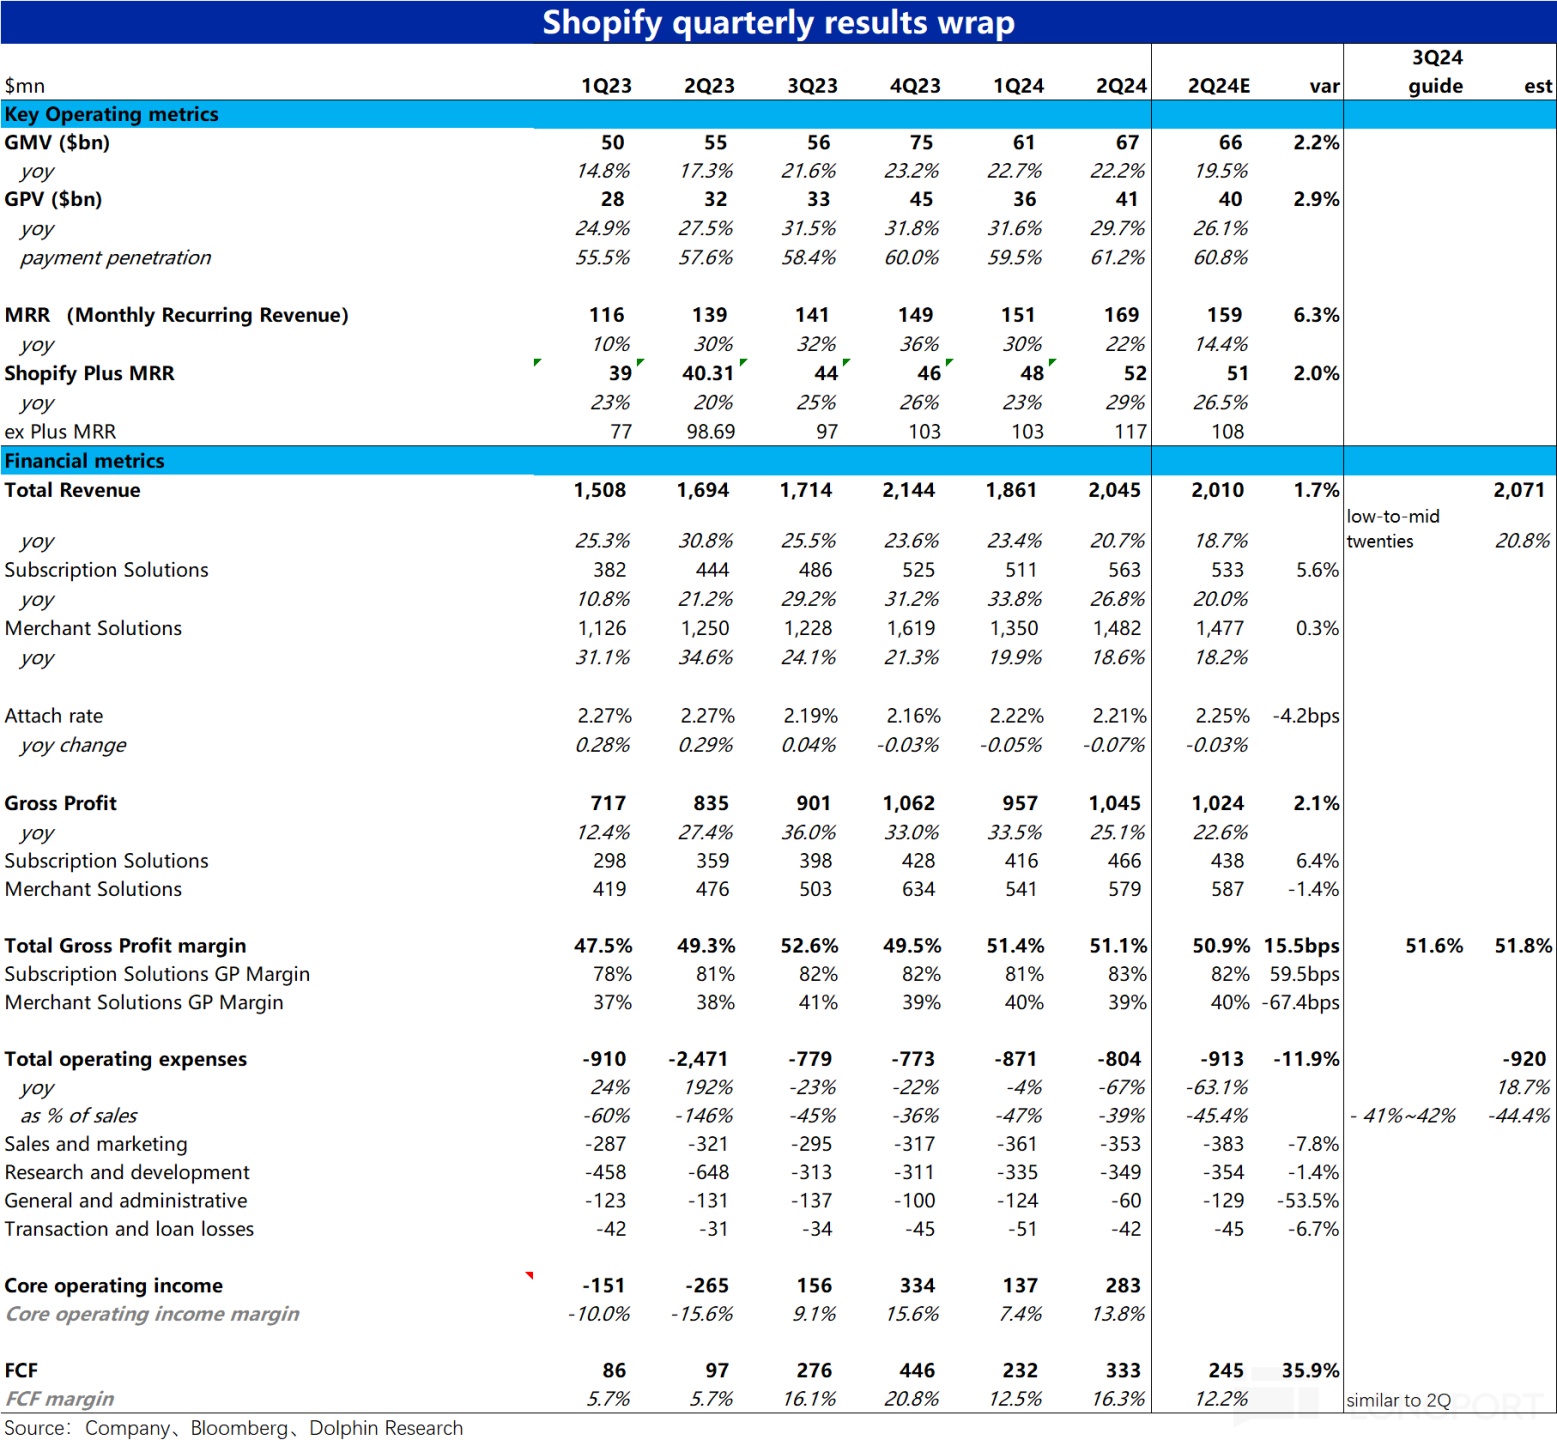Screen dimensions: 1557x1440
Task: Click 'Core operating income margin' label
Action: 152,1314
